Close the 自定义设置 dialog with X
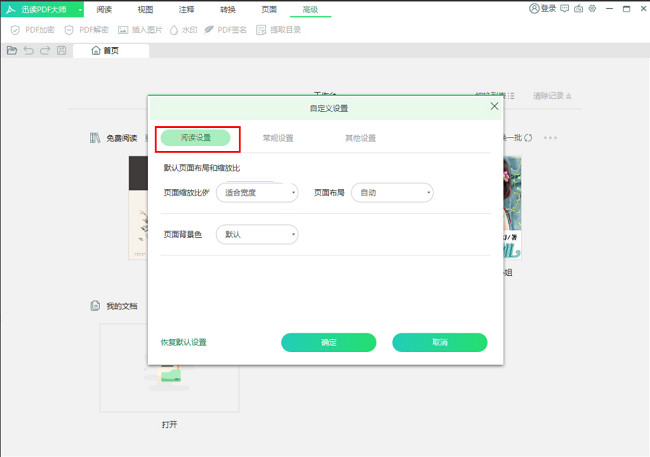This screenshot has height=457, width=650. [493, 106]
